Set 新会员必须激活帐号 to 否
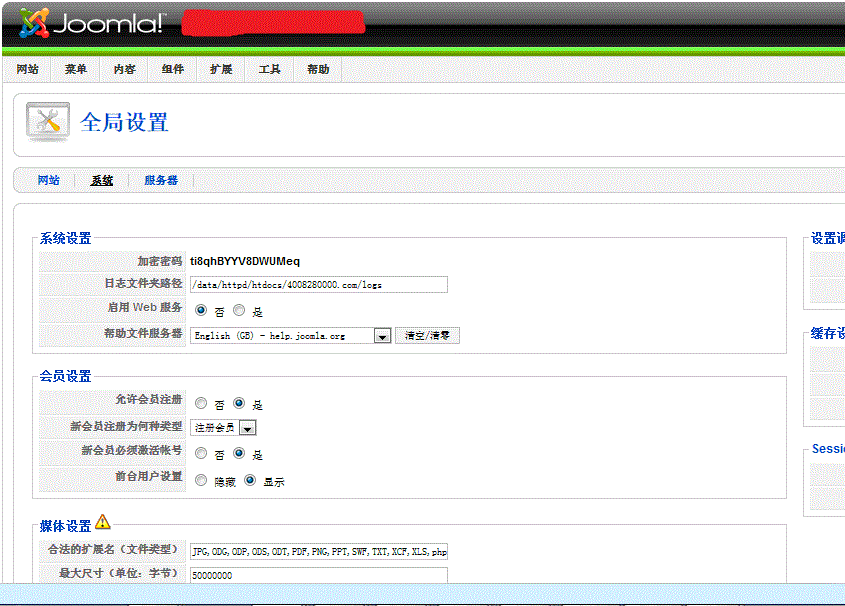The width and height of the screenshot is (845, 606). pyautogui.click(x=201, y=454)
